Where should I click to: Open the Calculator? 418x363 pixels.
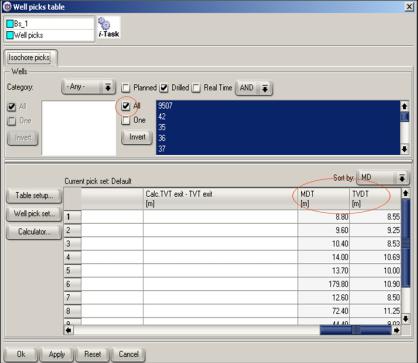tap(34, 231)
